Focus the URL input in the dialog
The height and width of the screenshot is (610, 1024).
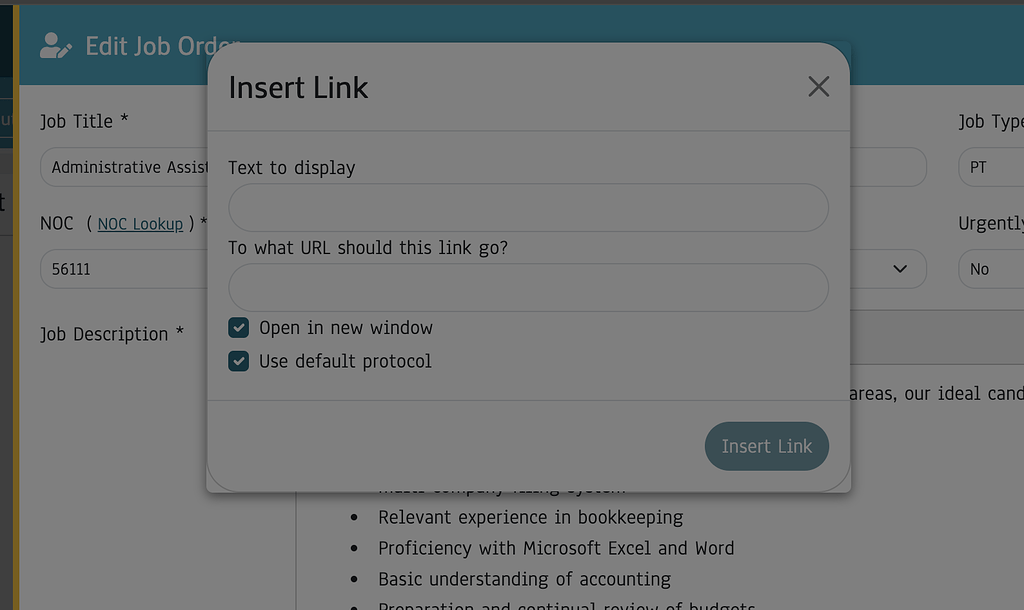coord(528,288)
